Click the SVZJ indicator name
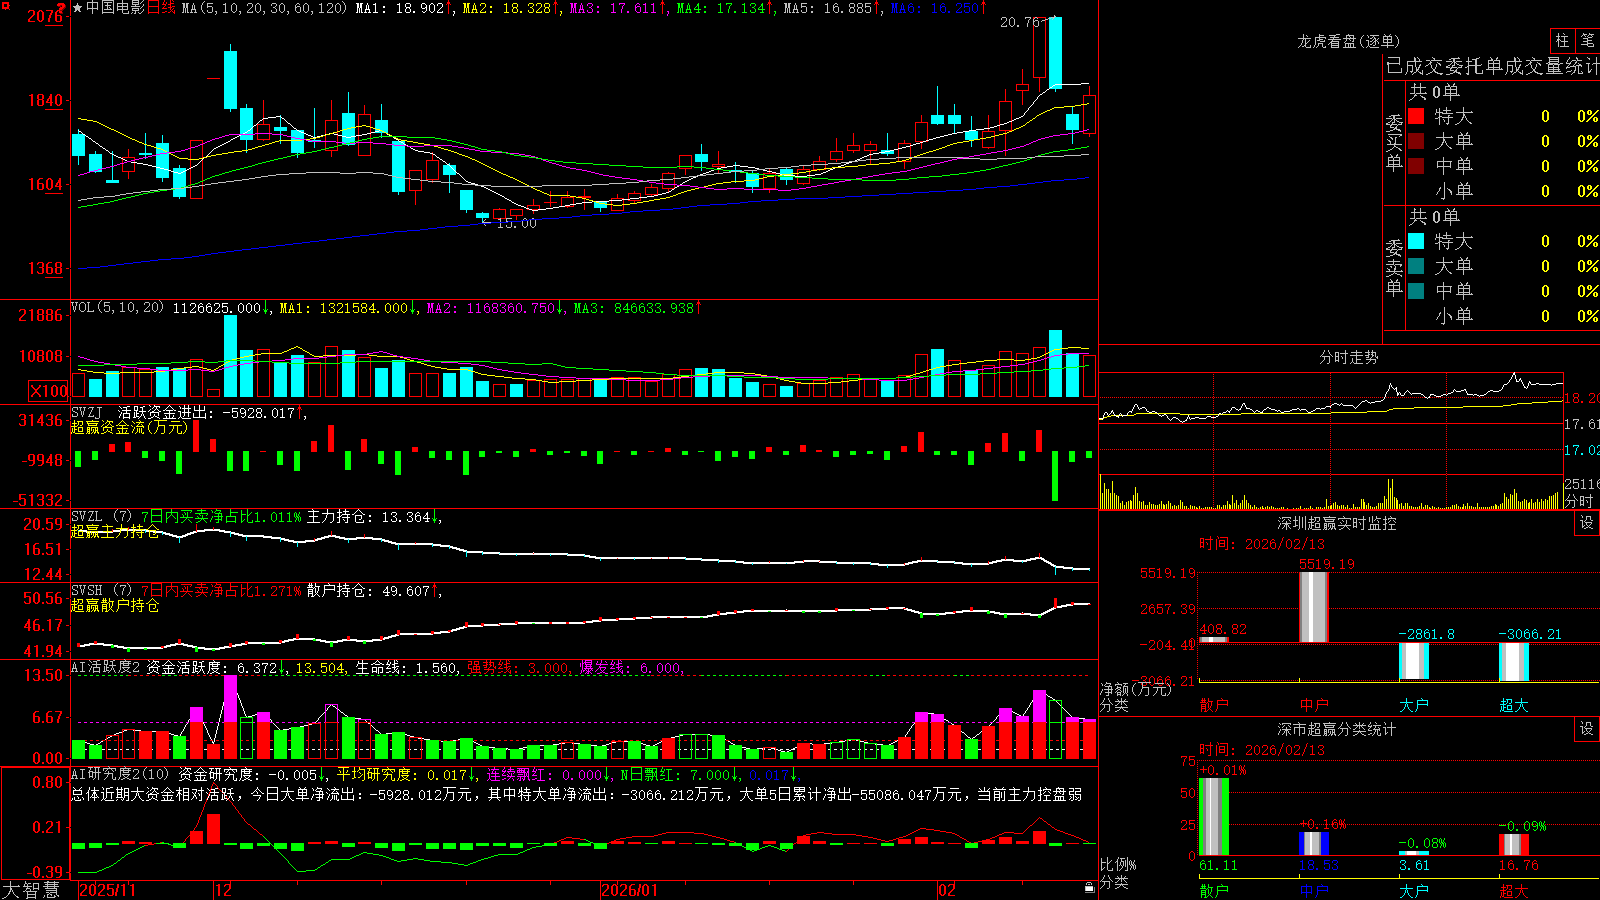This screenshot has width=1600, height=900. coord(87,412)
